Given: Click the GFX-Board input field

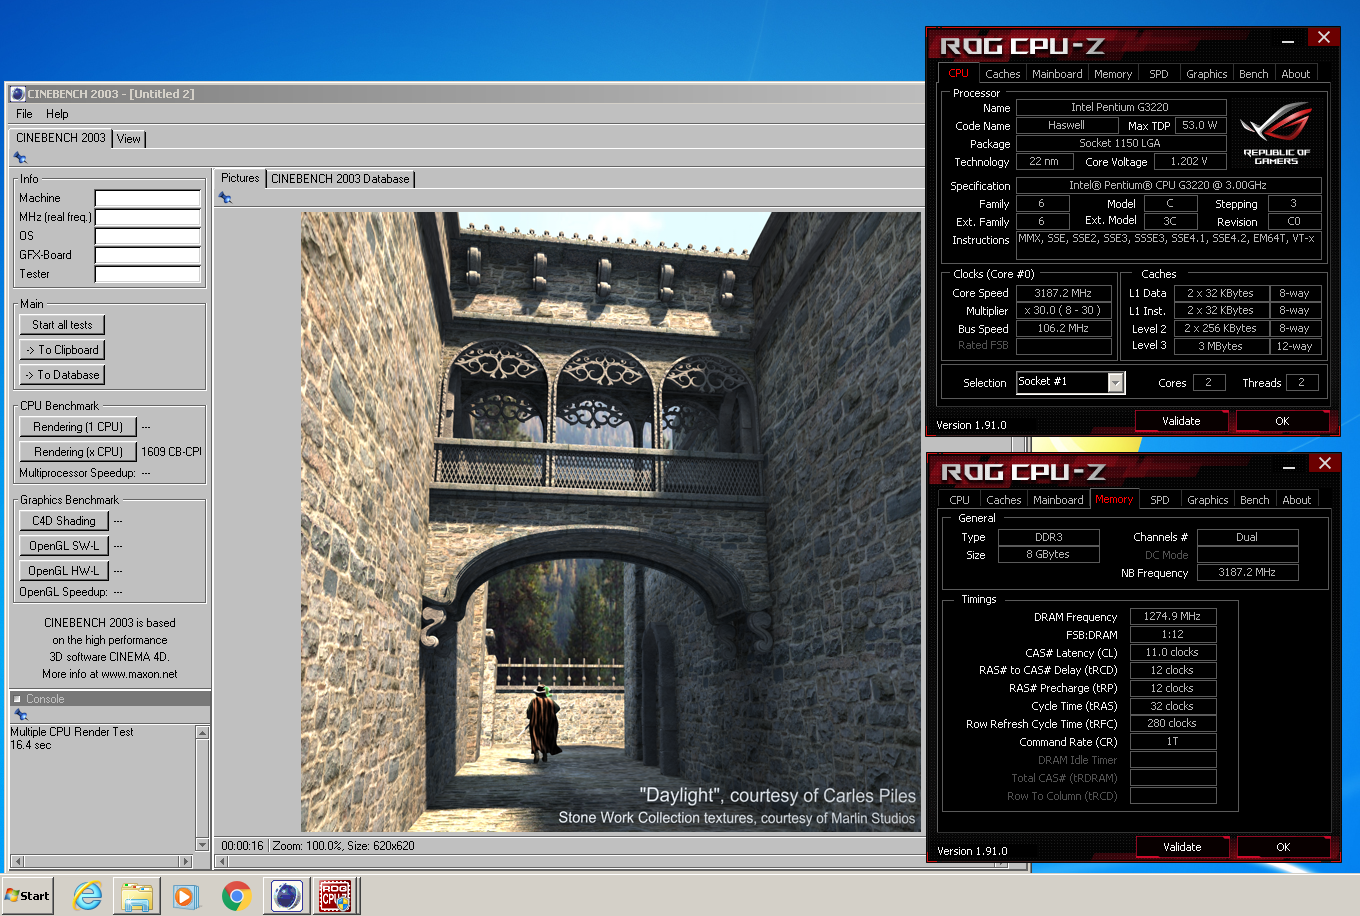Looking at the screenshot, I should (148, 255).
